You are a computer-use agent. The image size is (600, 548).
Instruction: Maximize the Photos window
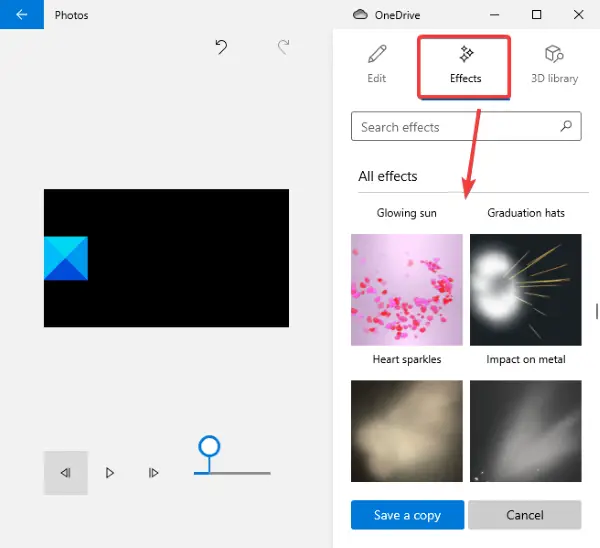[x=536, y=15]
